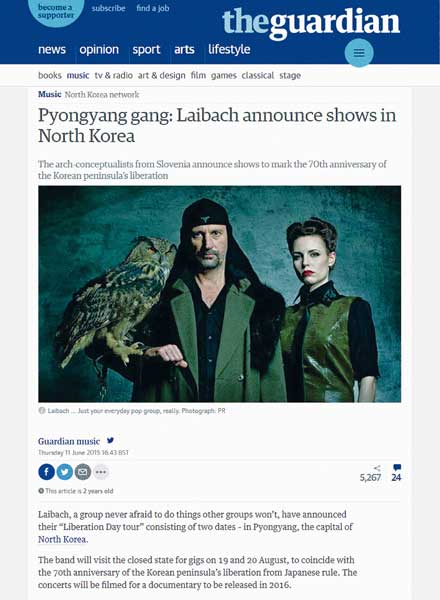Share article by email icon
Image resolution: width=440 pixels, height=600 pixels.
[x=82, y=472]
